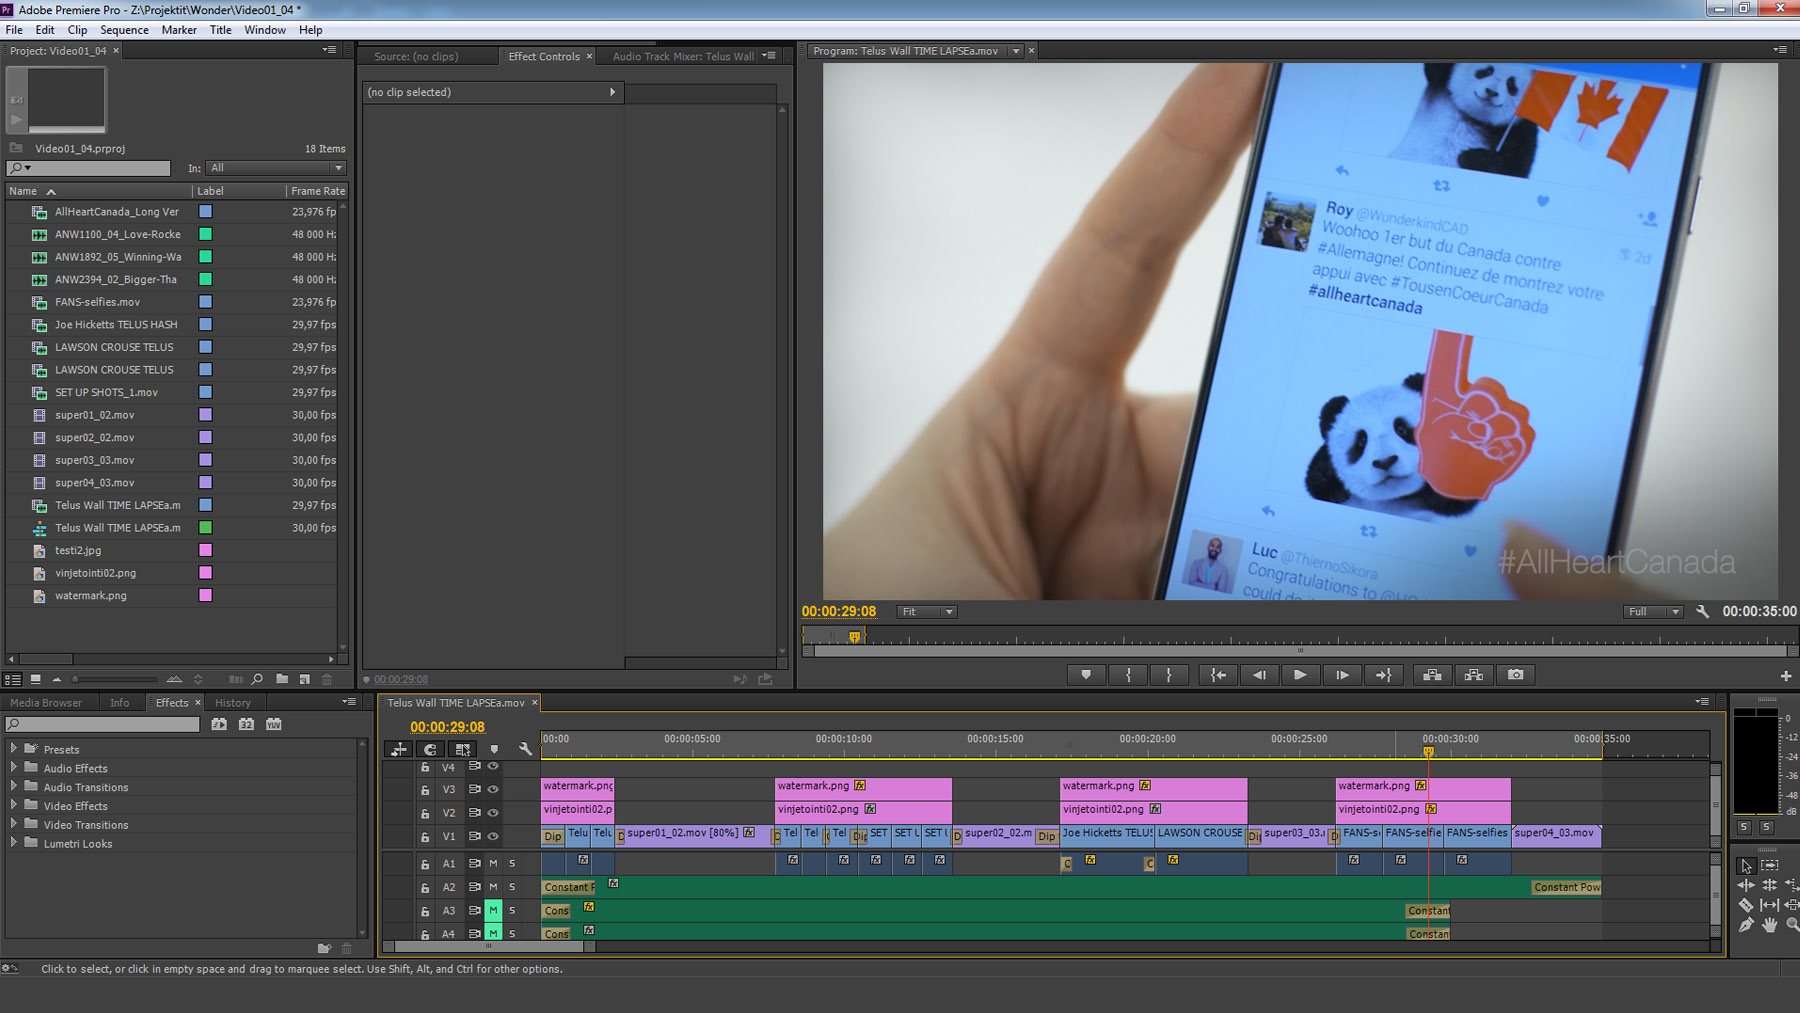Click the Lift button in Program monitor

(x=1432, y=675)
